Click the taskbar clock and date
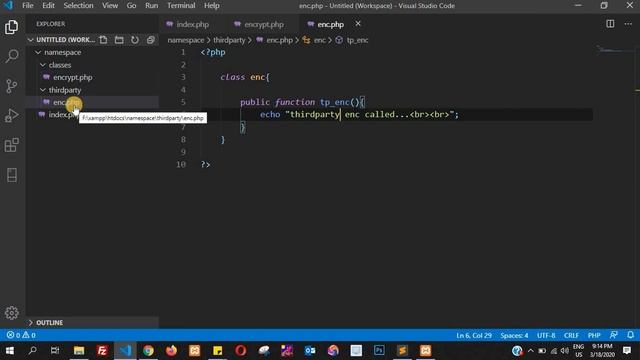 602,350
